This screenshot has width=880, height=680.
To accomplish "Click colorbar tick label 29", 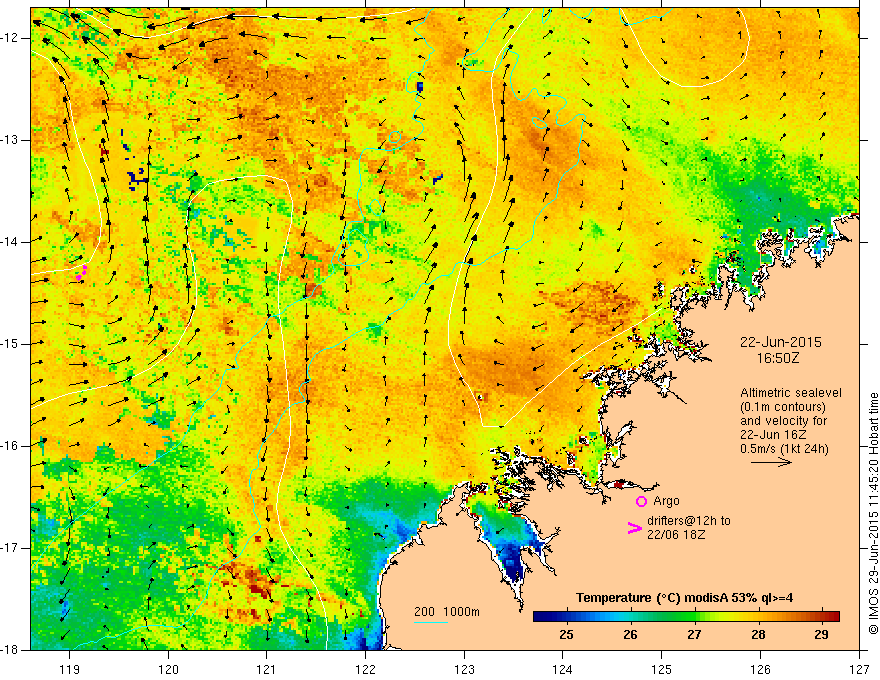I will pyautogui.click(x=821, y=635).
